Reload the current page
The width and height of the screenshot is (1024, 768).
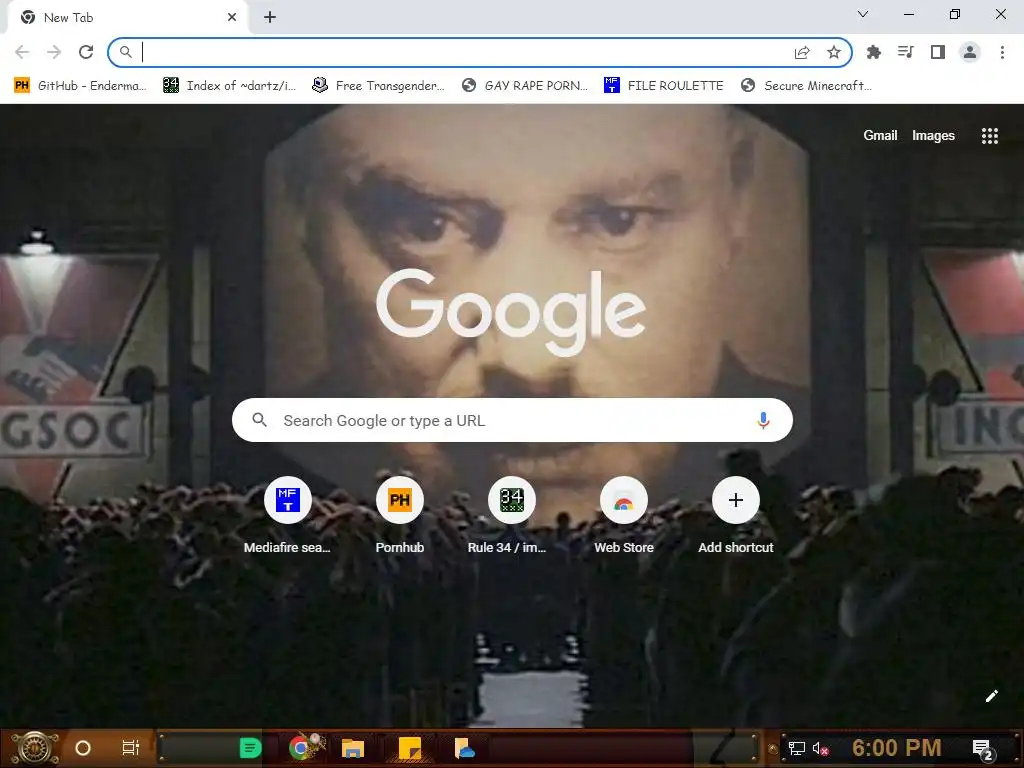(x=86, y=52)
